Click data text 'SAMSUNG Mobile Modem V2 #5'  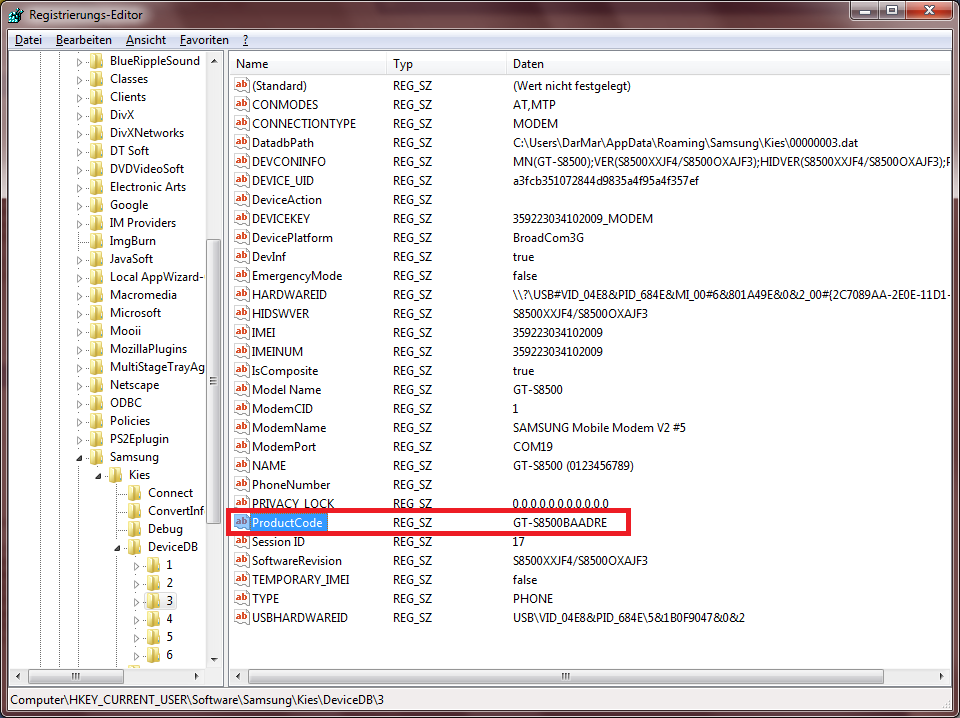pos(599,427)
